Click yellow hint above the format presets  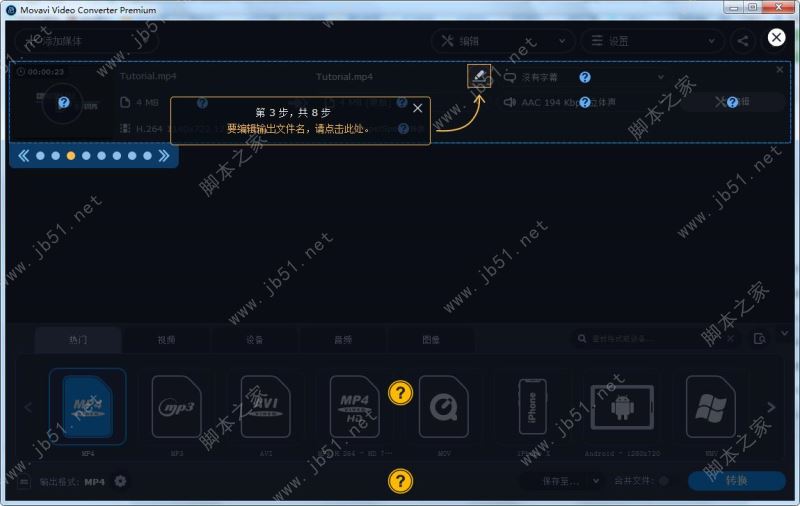coord(401,393)
